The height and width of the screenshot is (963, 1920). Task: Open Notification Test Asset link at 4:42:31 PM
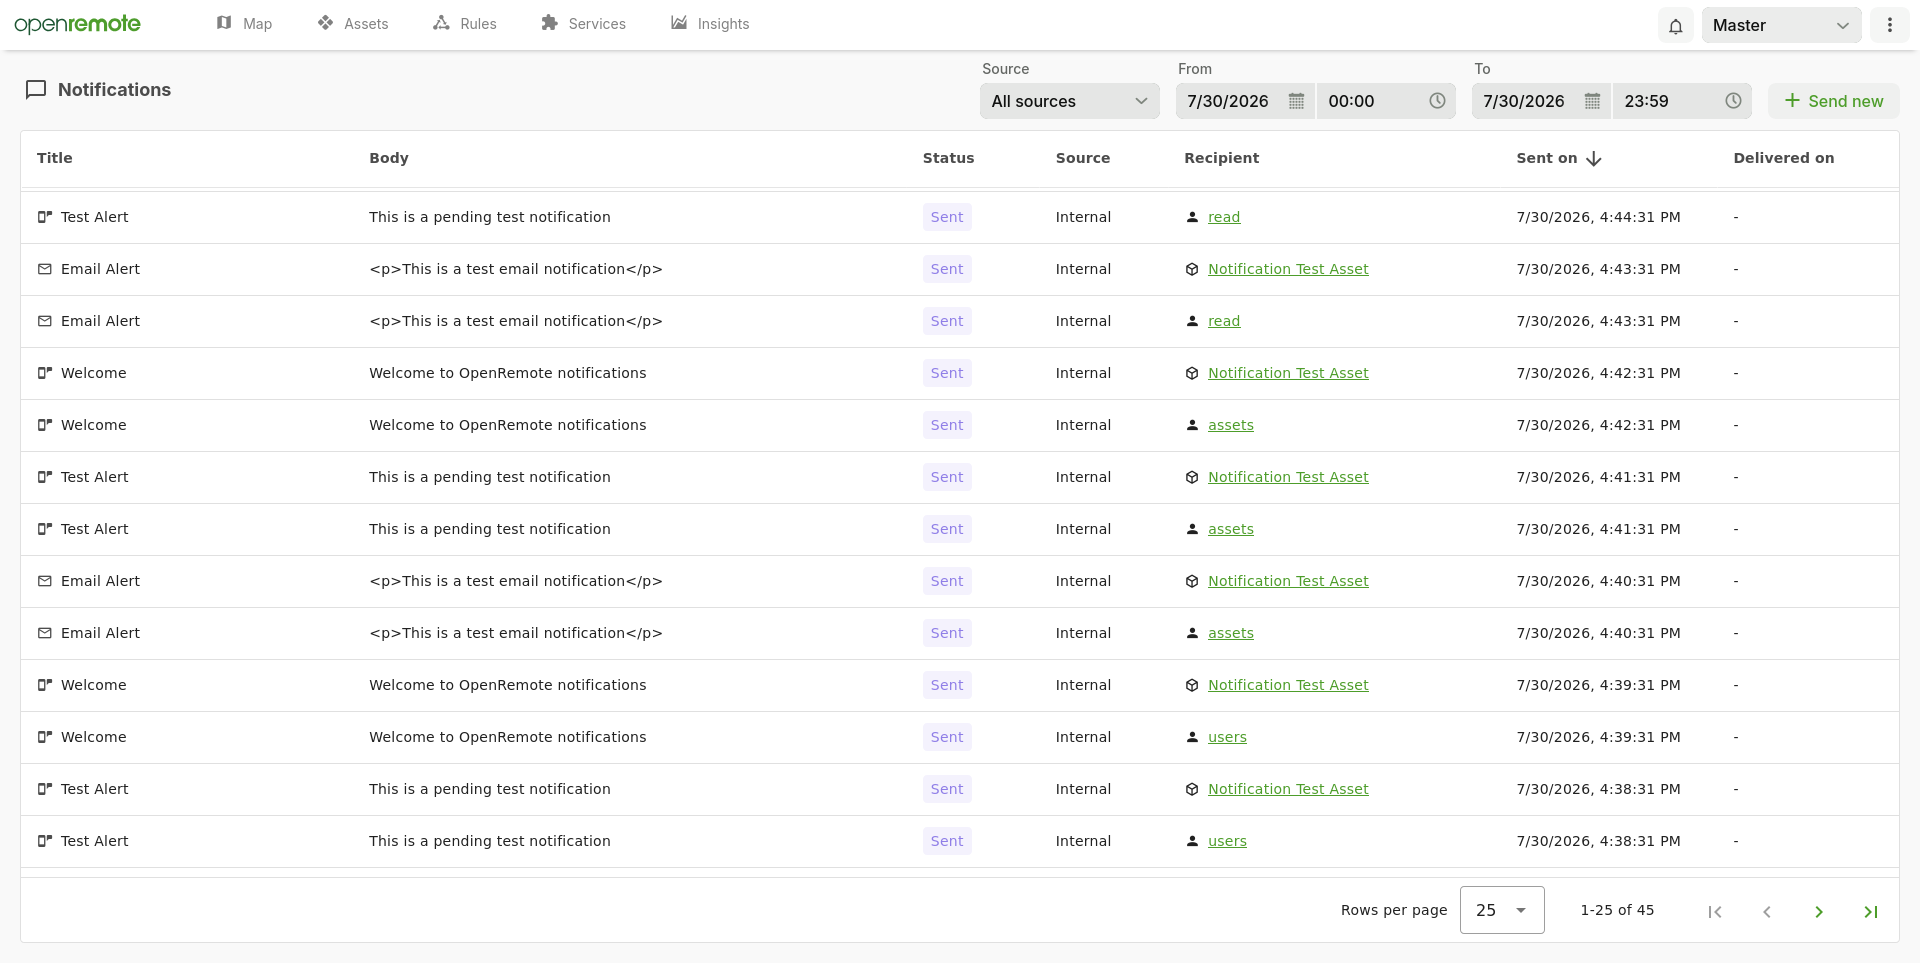1288,373
